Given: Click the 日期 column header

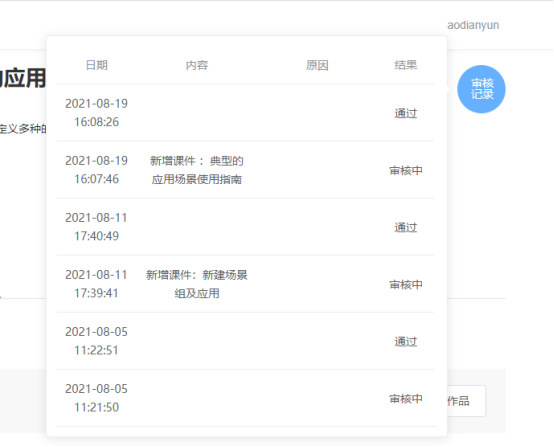Looking at the screenshot, I should pyautogui.click(x=96, y=65).
